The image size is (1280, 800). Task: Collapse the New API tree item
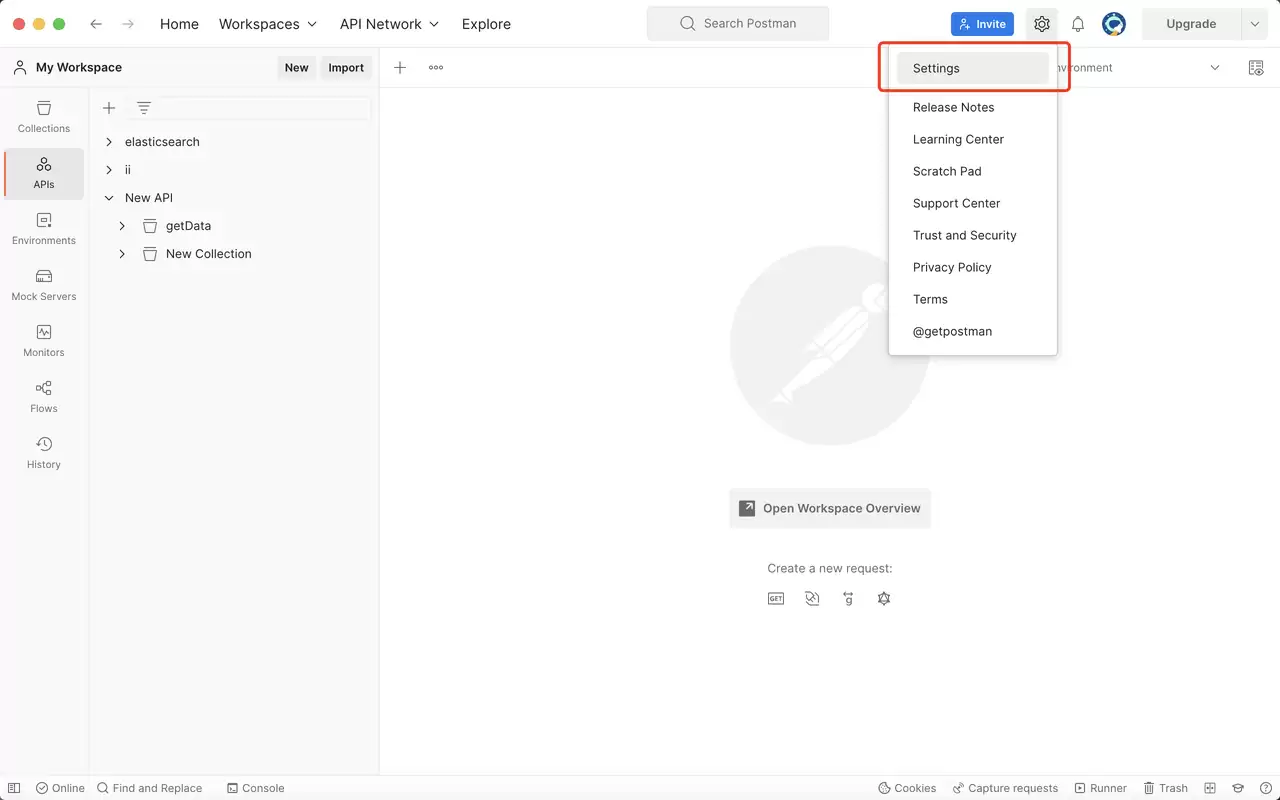109,198
